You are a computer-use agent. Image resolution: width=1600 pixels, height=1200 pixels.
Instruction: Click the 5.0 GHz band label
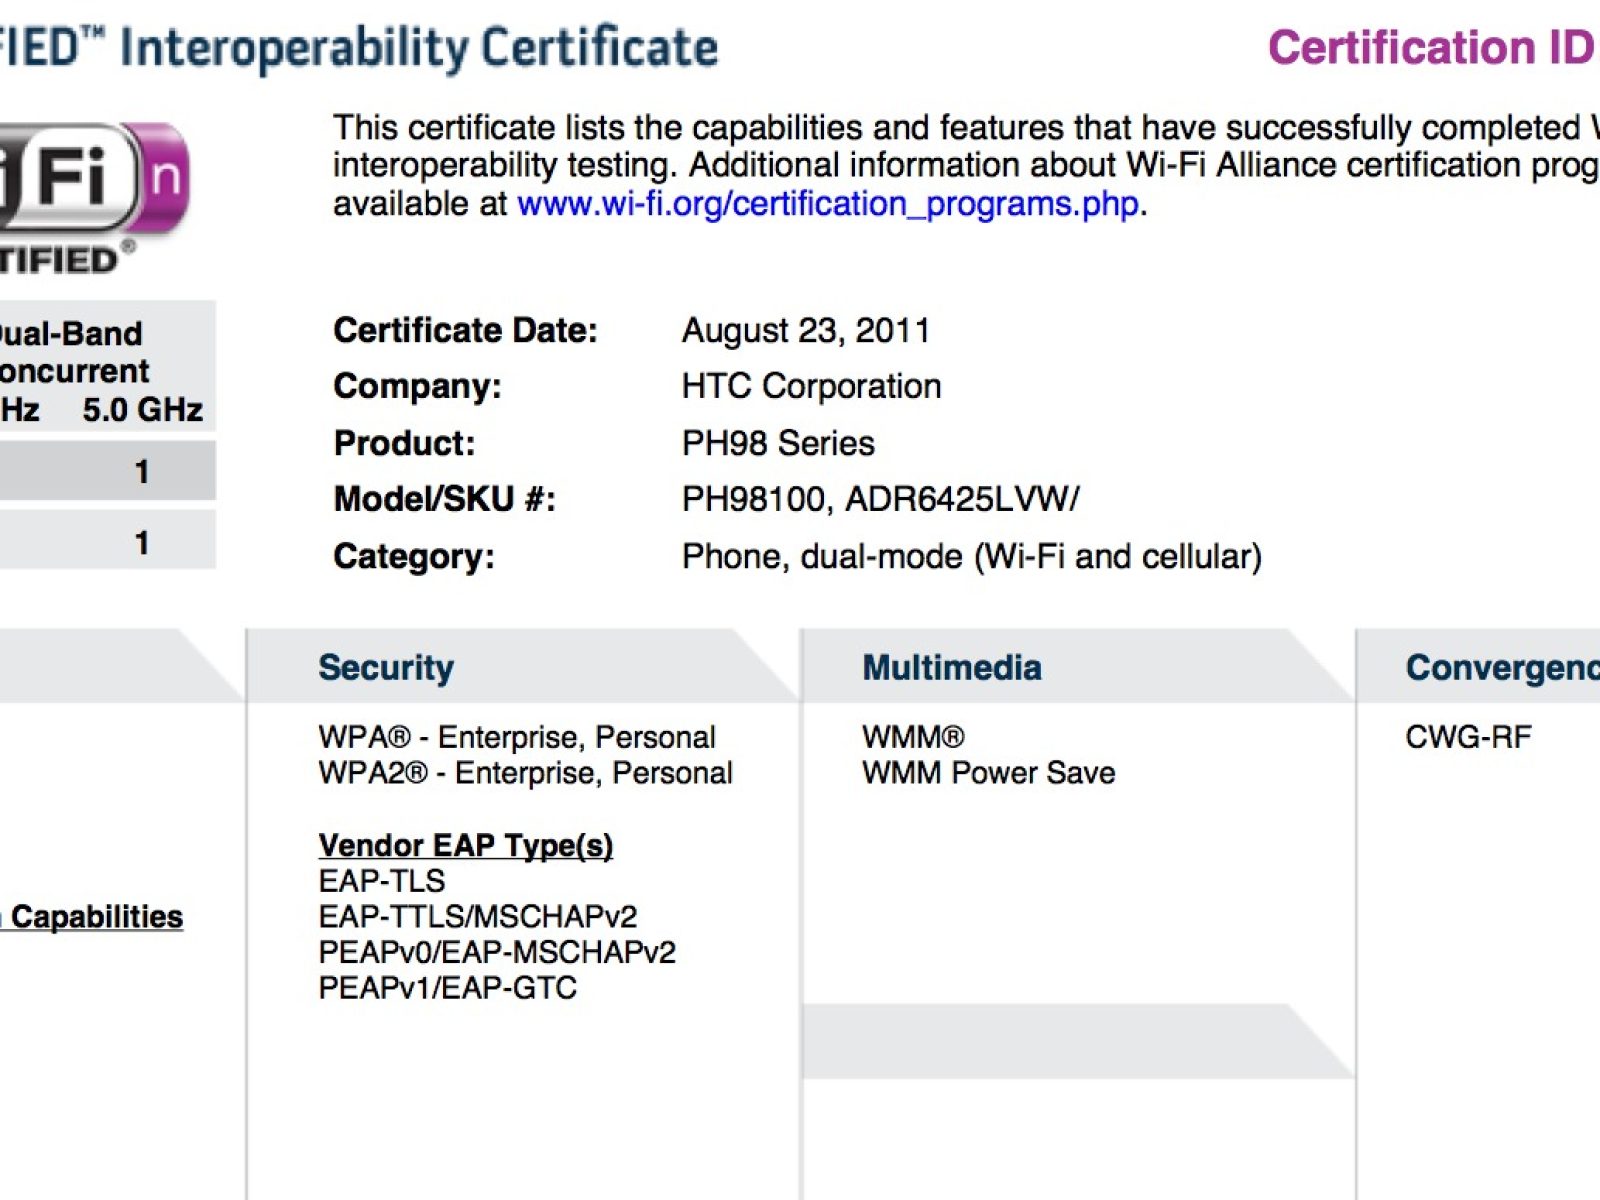point(142,409)
